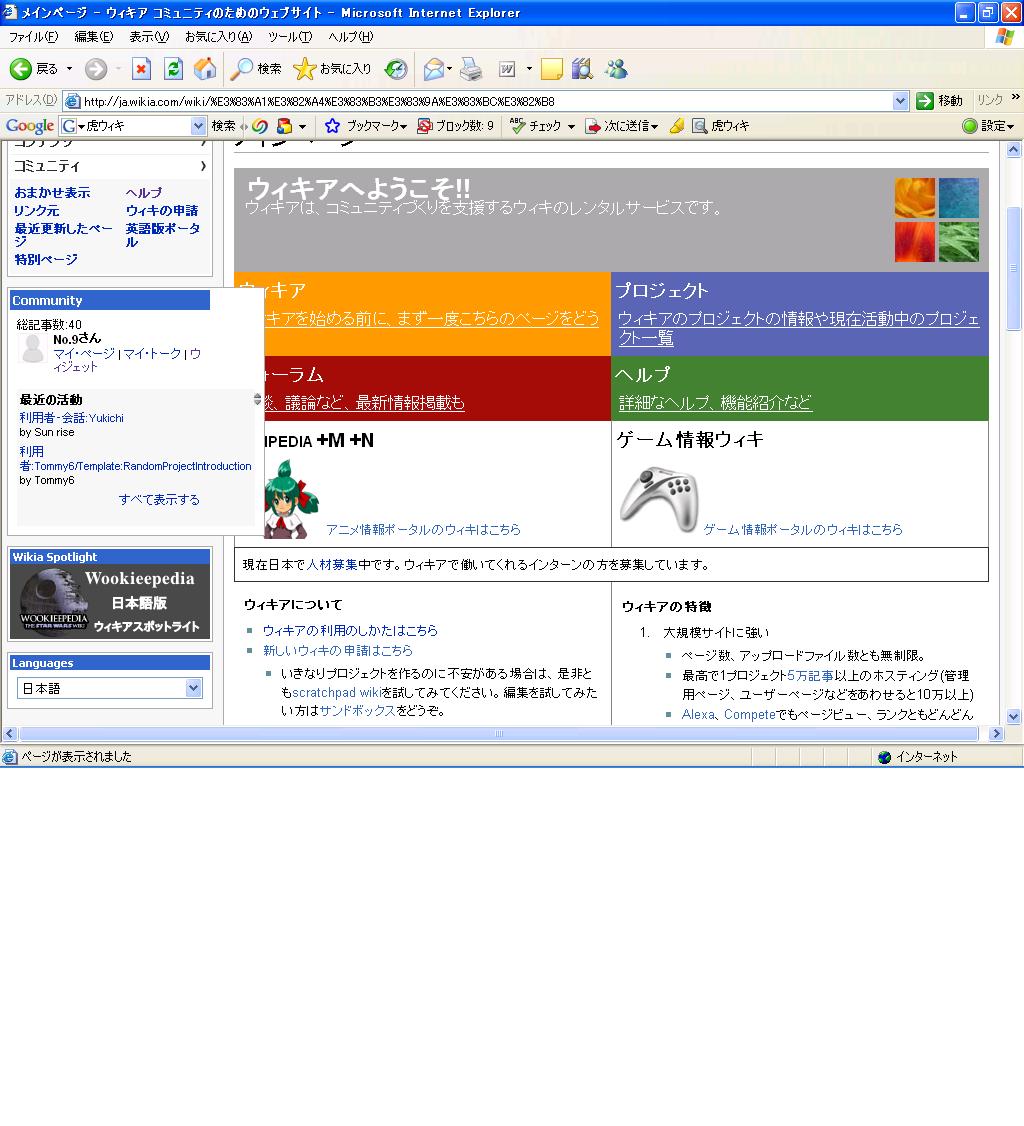Stop page loading with red X icon
This screenshot has height=1126, width=1024.
pyautogui.click(x=141, y=69)
